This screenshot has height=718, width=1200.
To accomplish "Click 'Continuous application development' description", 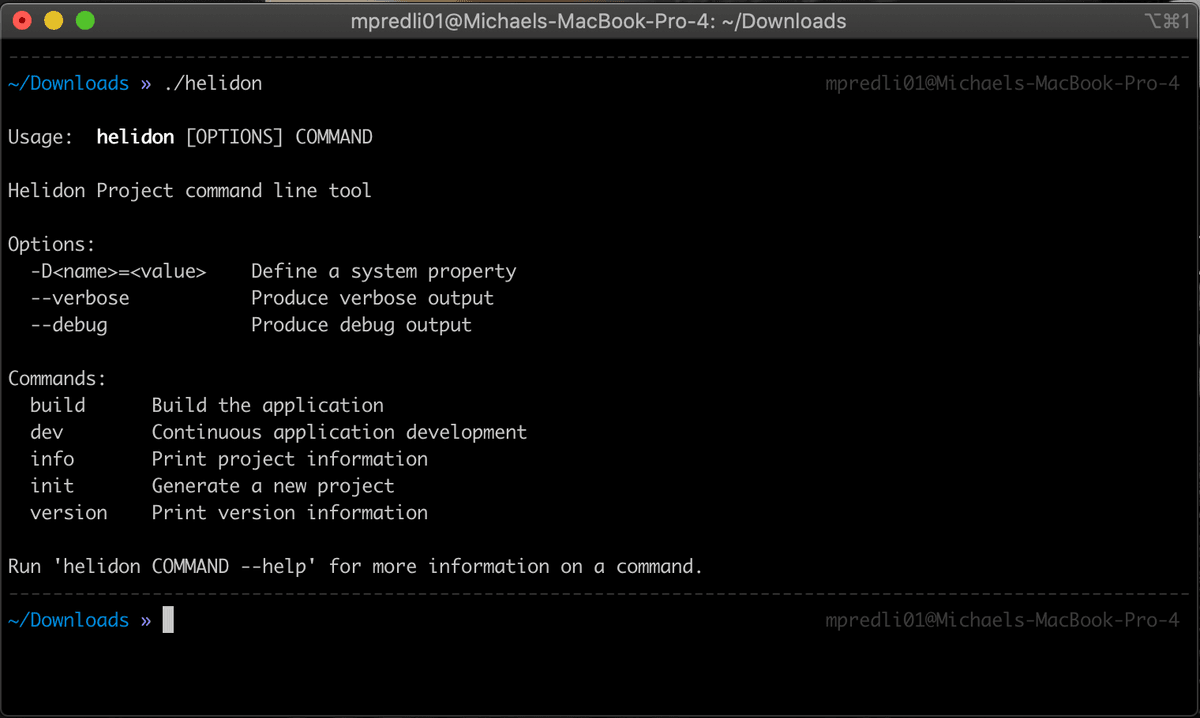I will pyautogui.click(x=339, y=432).
